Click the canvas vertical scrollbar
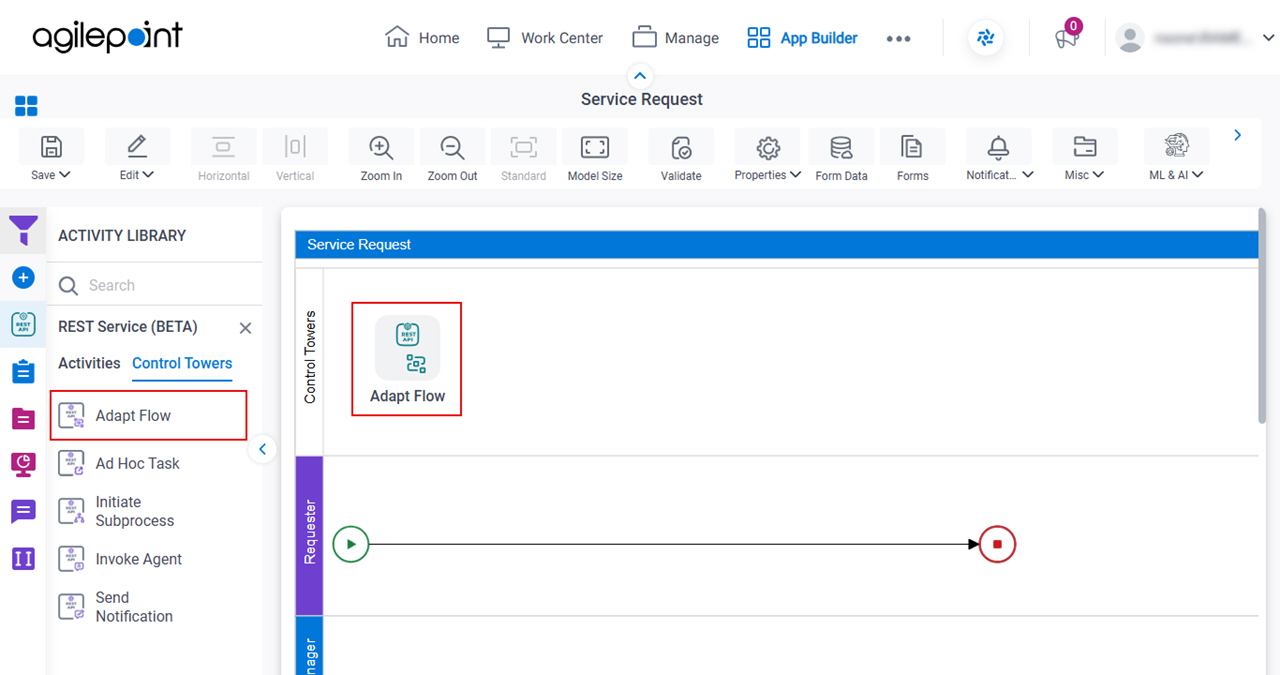 coord(1264,316)
